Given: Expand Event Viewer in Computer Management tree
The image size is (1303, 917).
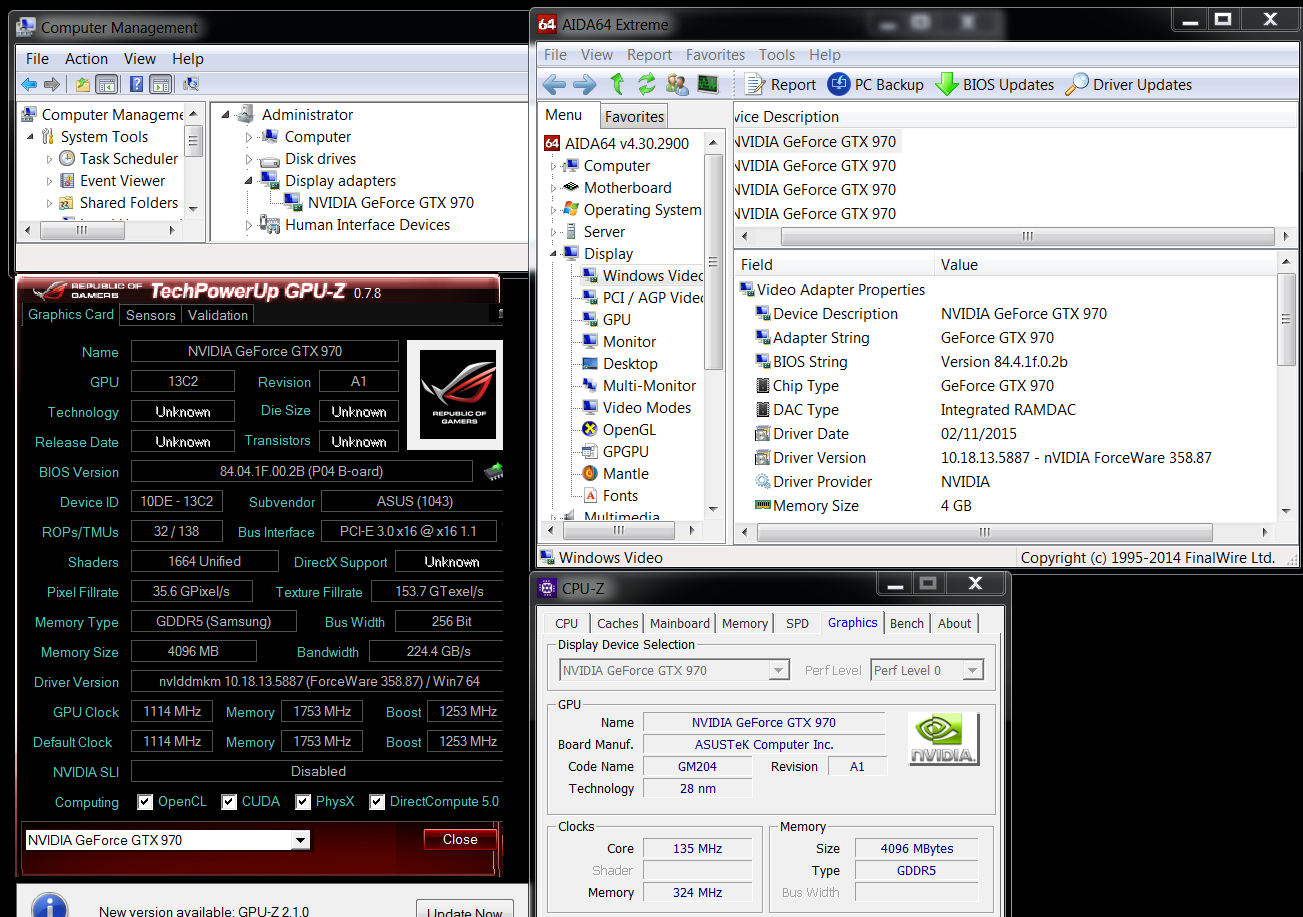Looking at the screenshot, I should click(x=50, y=181).
